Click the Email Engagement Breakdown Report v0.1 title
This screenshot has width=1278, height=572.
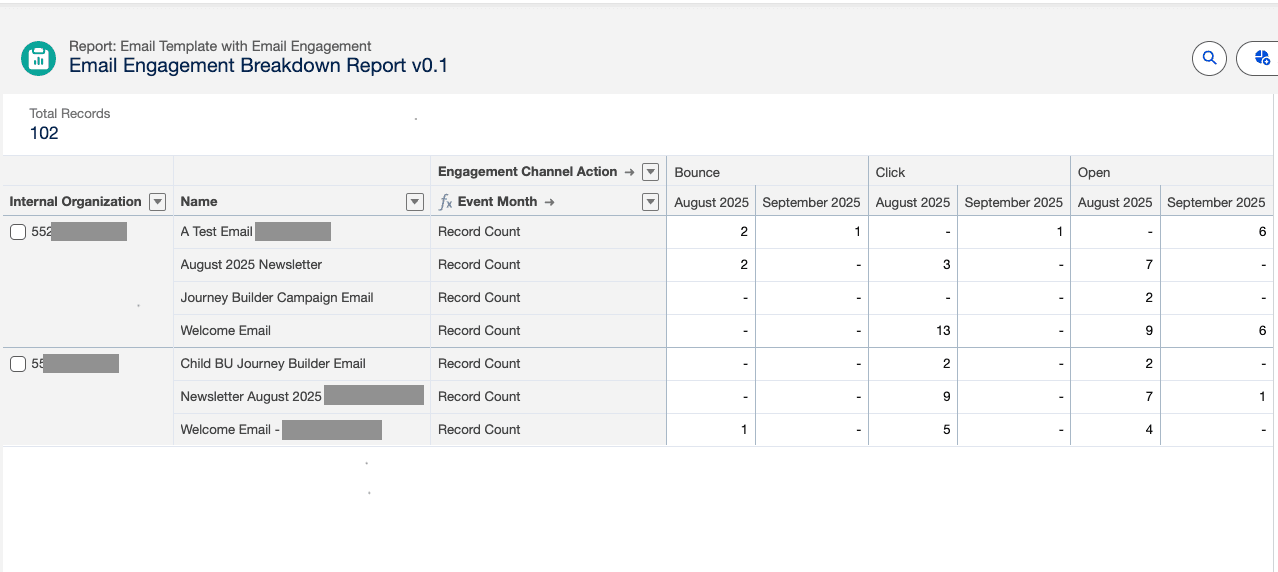point(259,66)
